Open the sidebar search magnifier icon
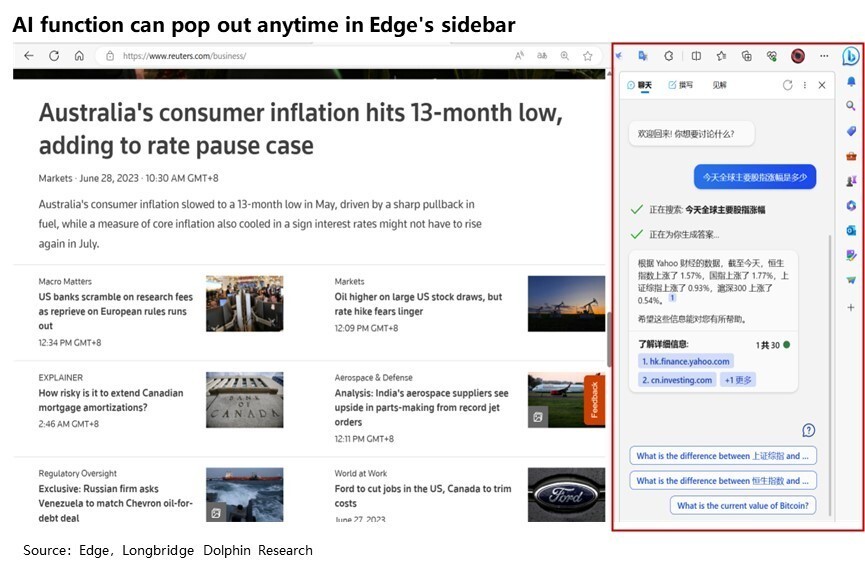 pyautogui.click(x=851, y=105)
